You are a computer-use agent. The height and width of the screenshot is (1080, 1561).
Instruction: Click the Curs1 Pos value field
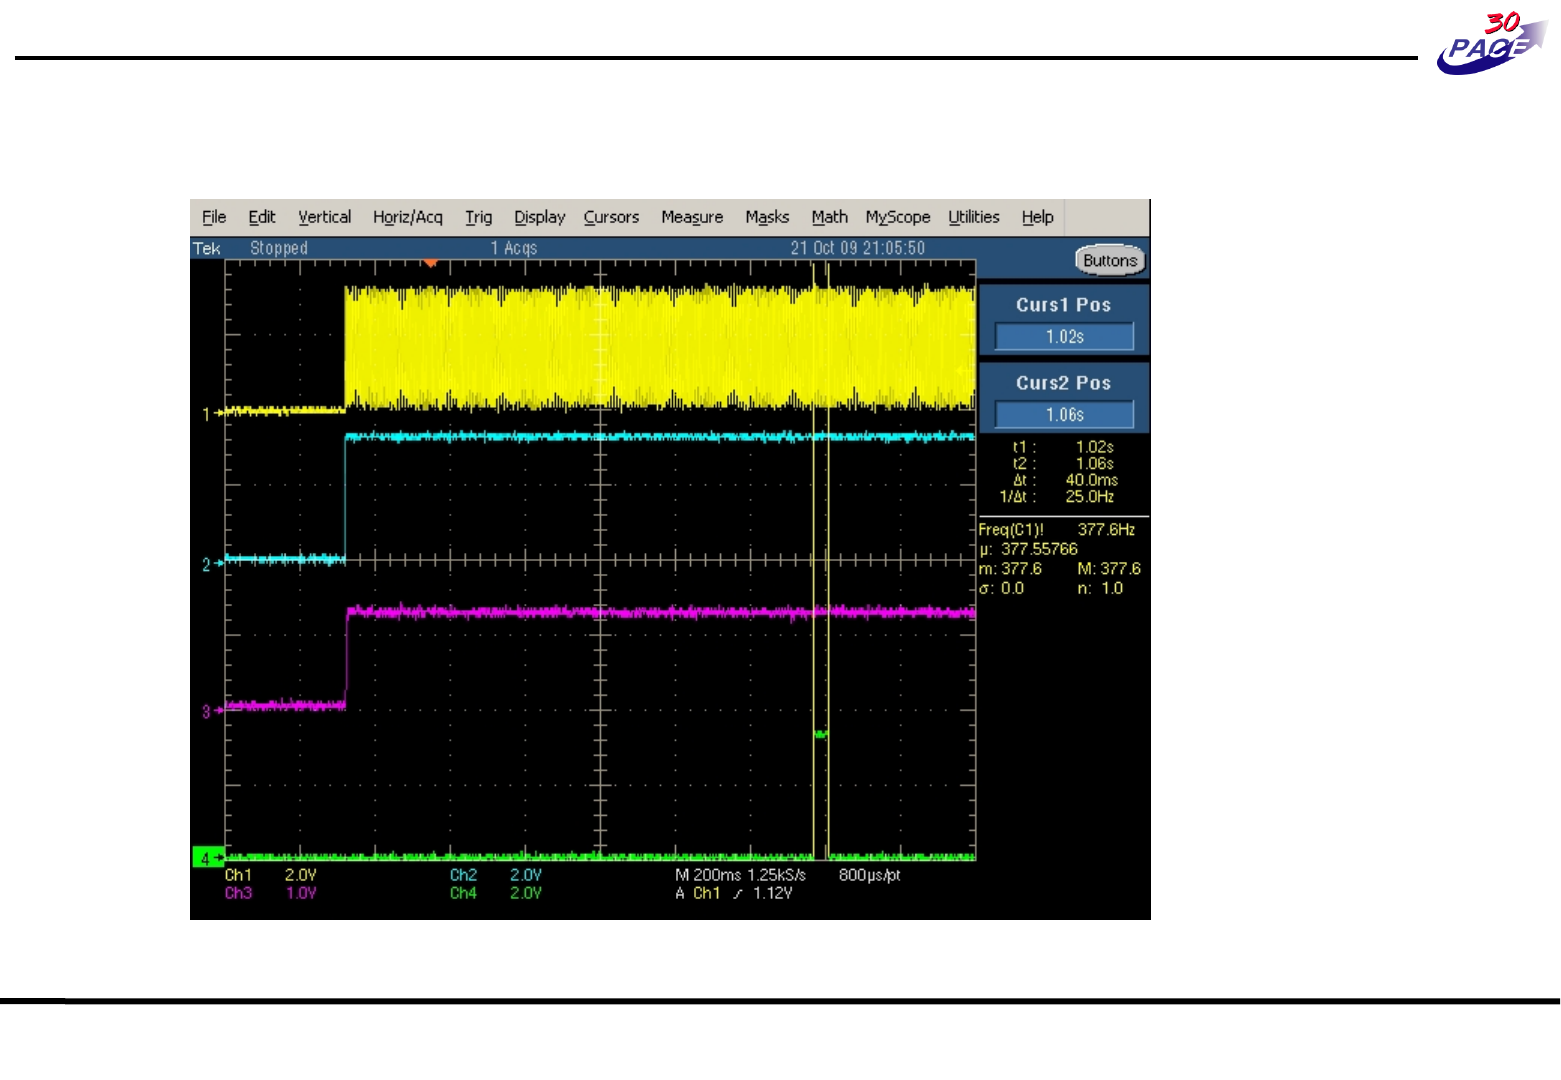(1064, 337)
